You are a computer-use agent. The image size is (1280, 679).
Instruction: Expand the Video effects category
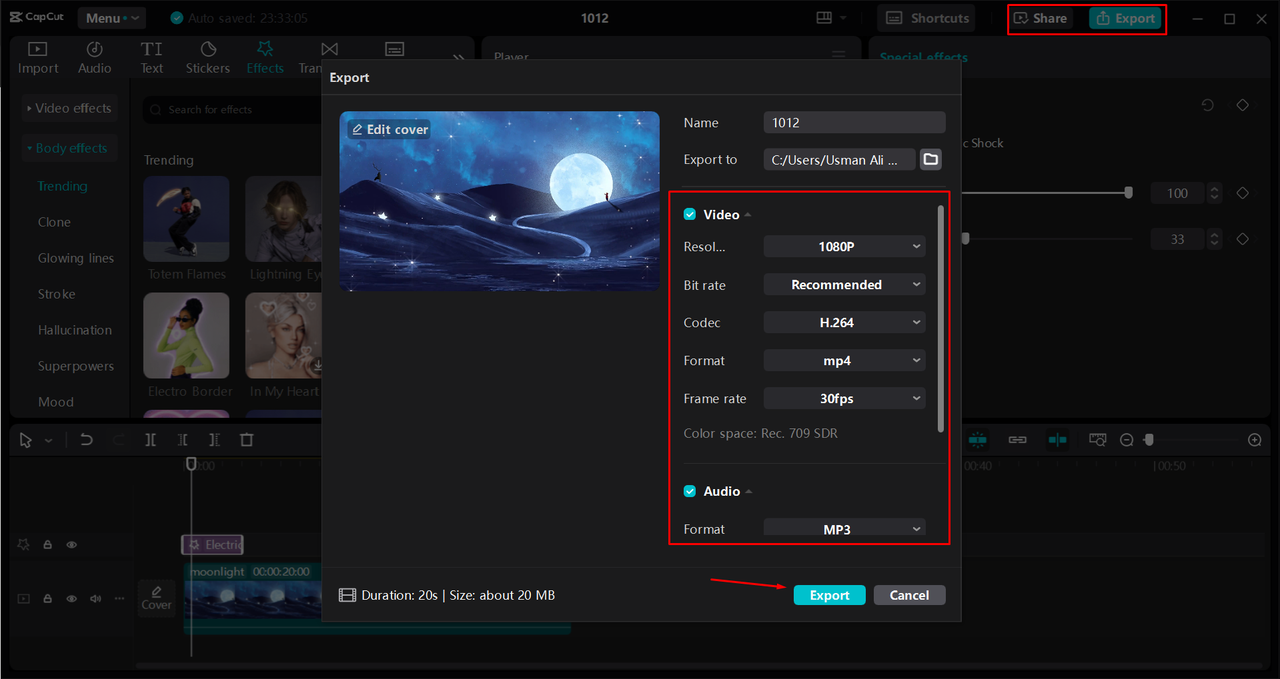[70, 108]
